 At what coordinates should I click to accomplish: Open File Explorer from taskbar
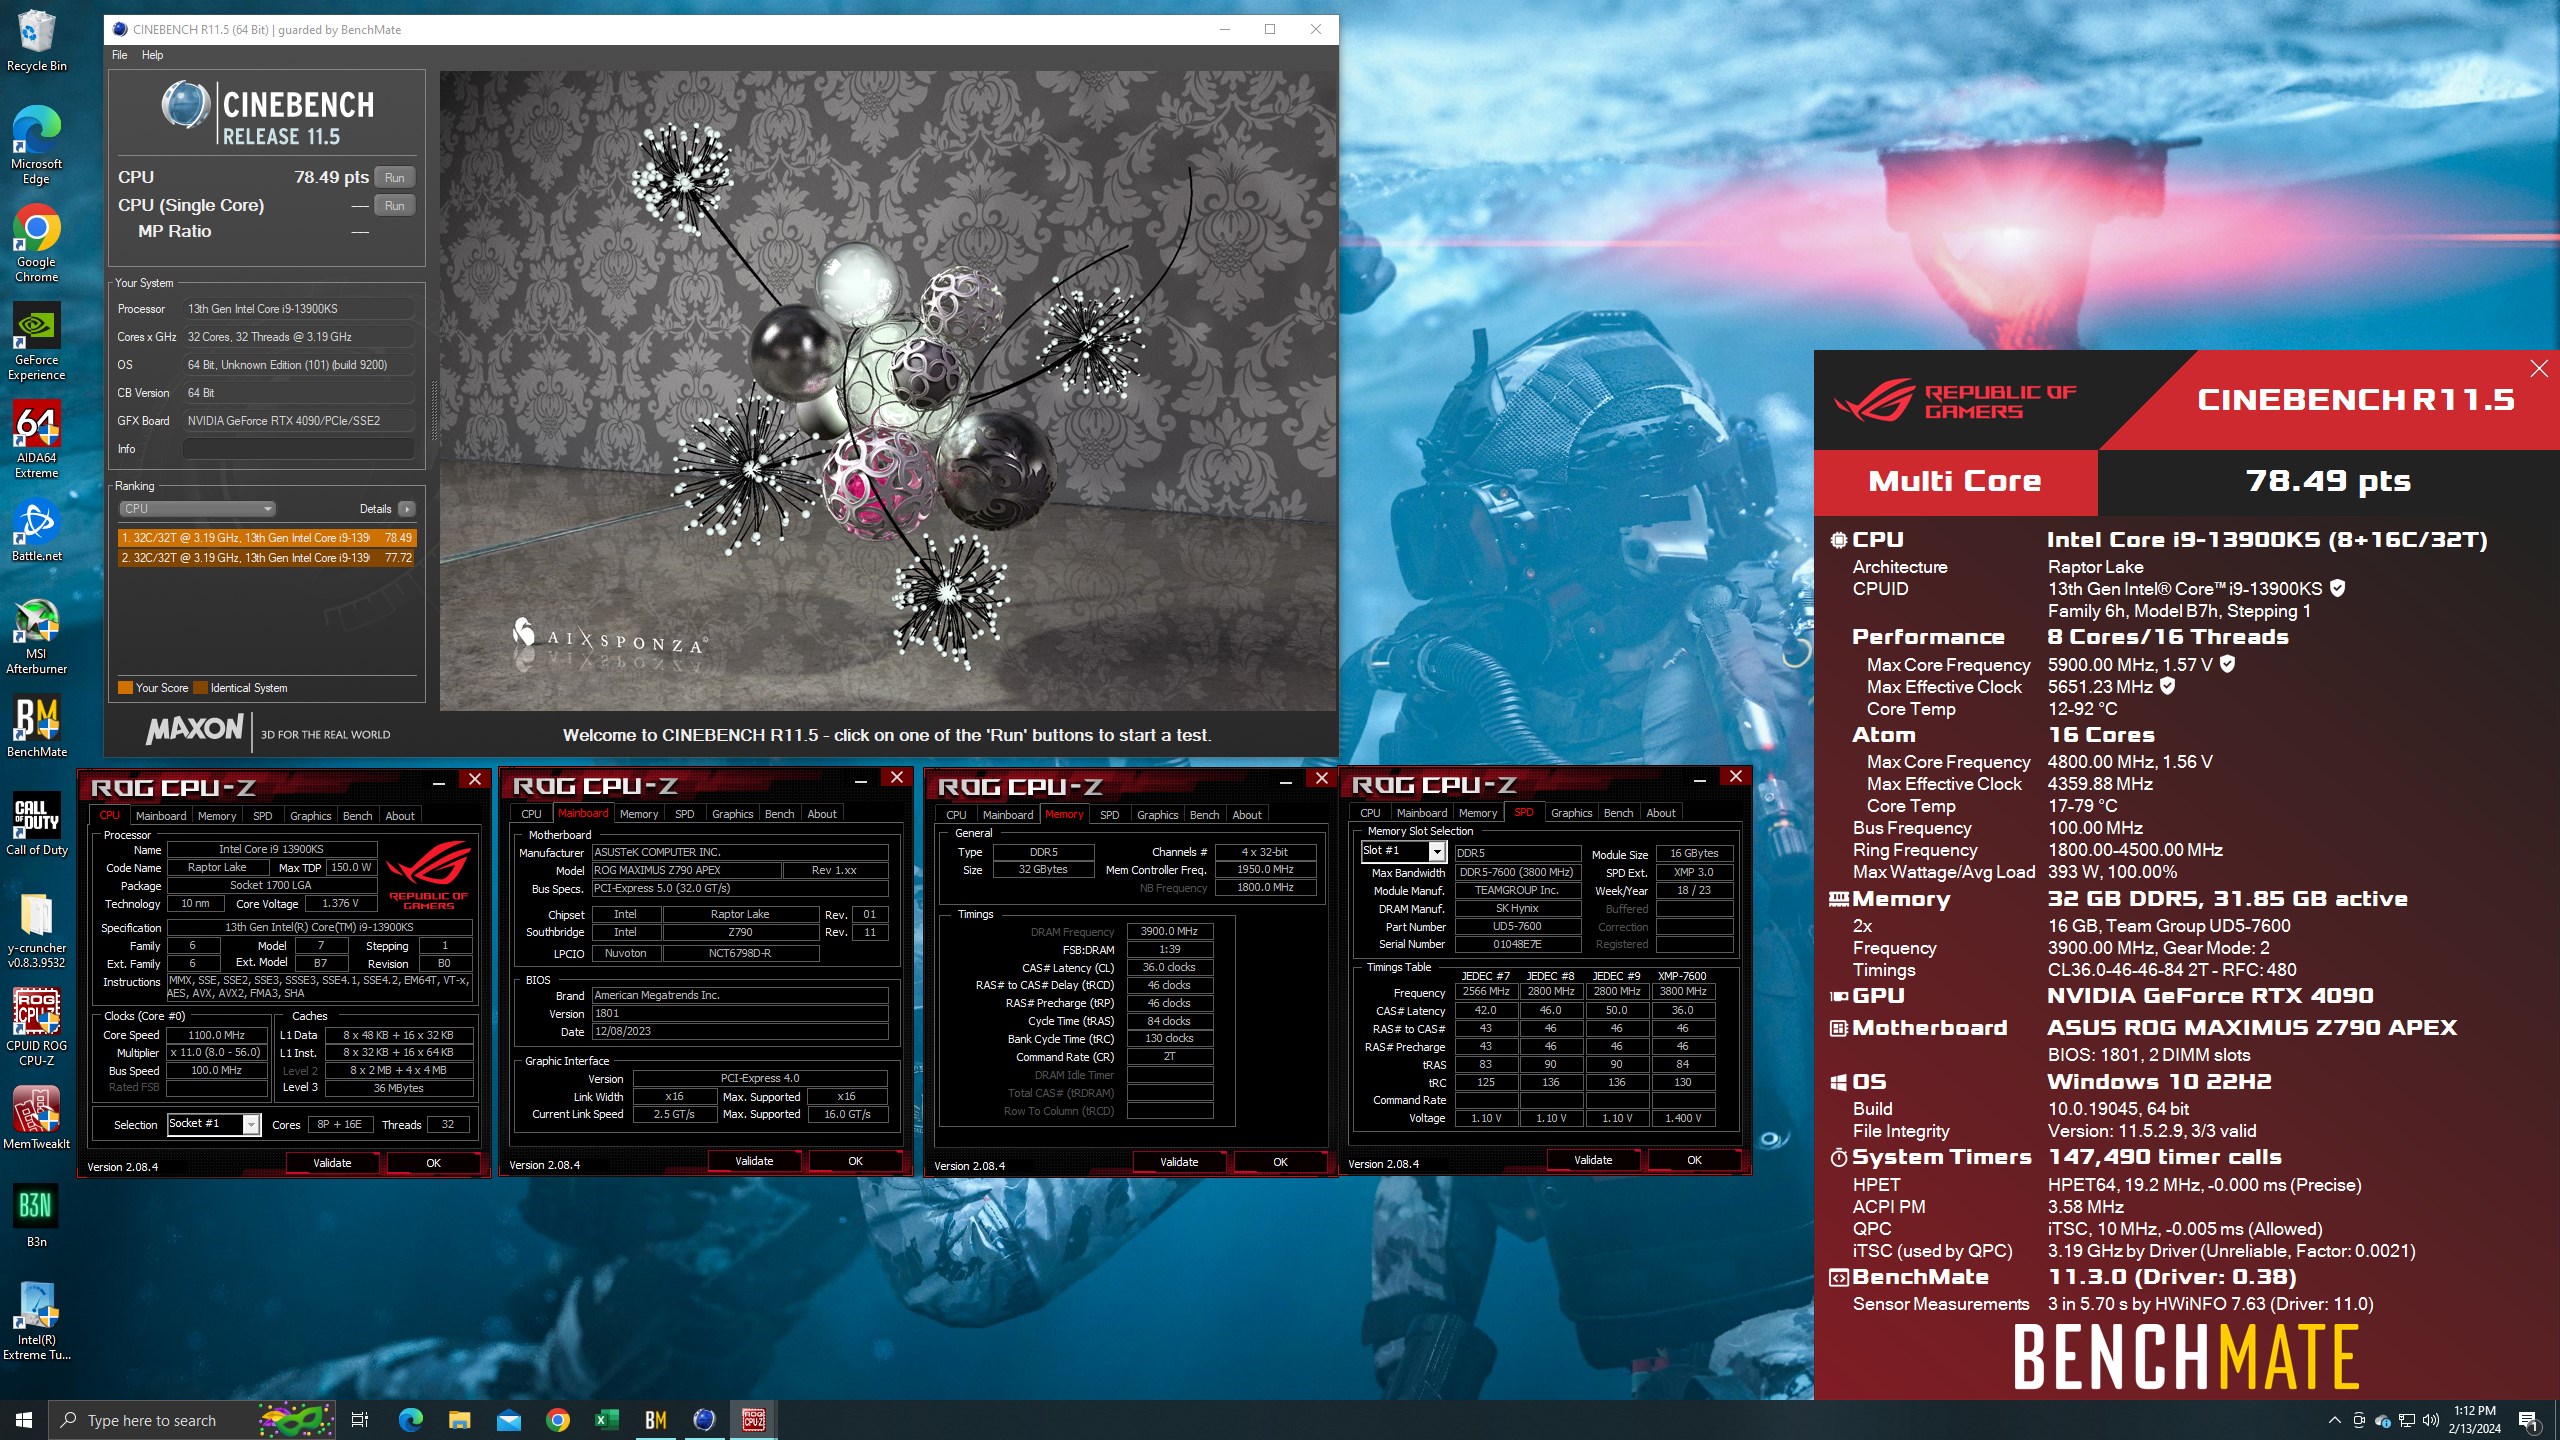click(459, 1420)
